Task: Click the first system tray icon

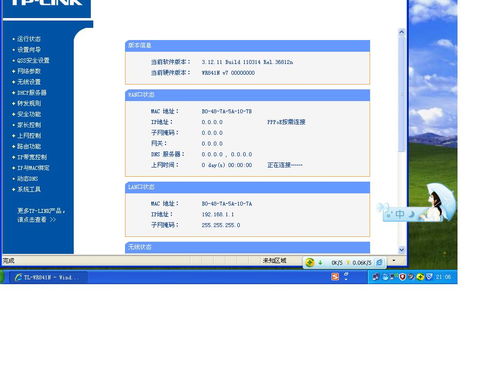Action: coord(376,277)
